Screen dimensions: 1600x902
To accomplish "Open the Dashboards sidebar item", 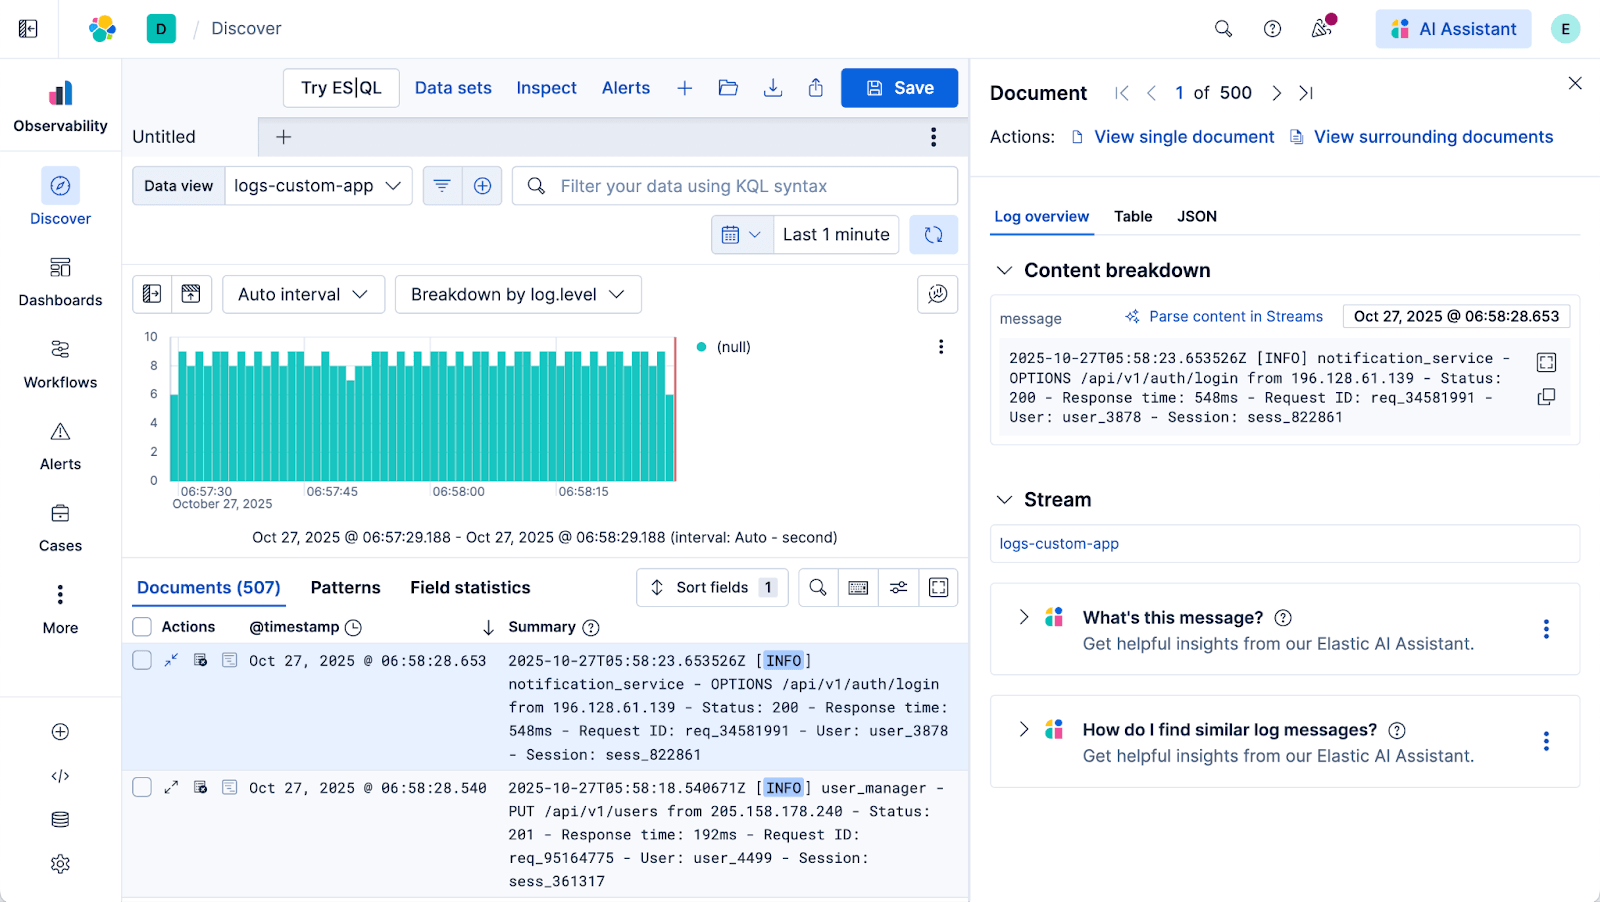I will (x=60, y=282).
